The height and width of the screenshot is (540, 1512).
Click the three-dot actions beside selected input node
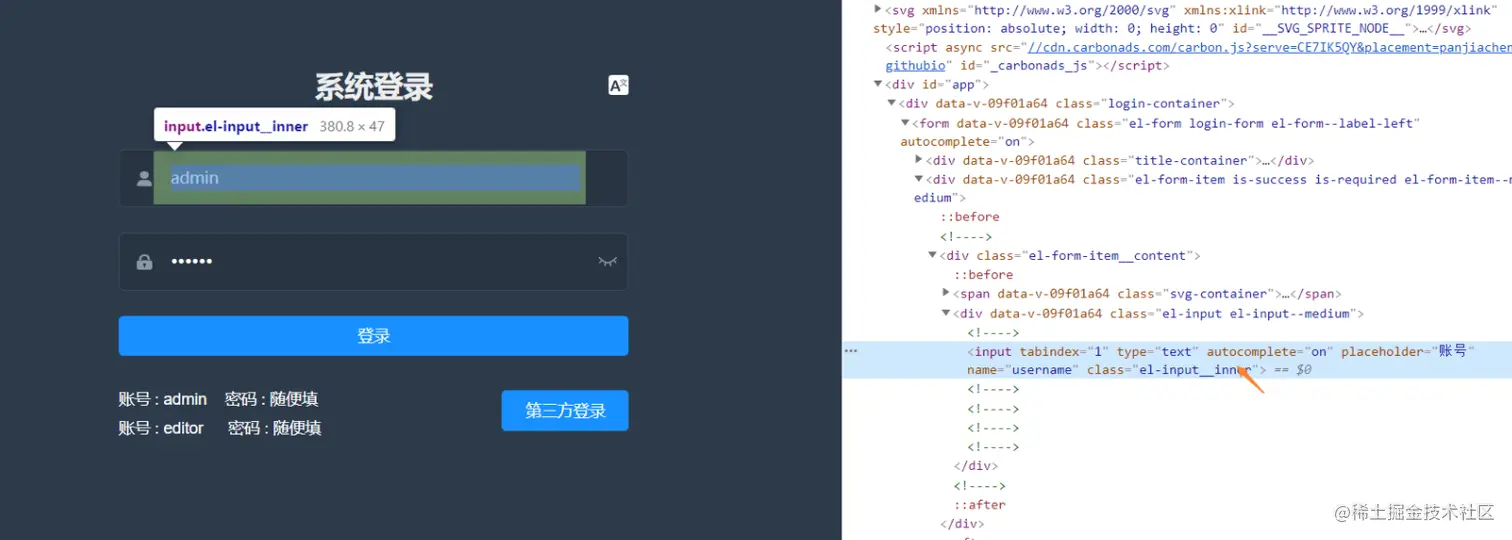click(851, 351)
